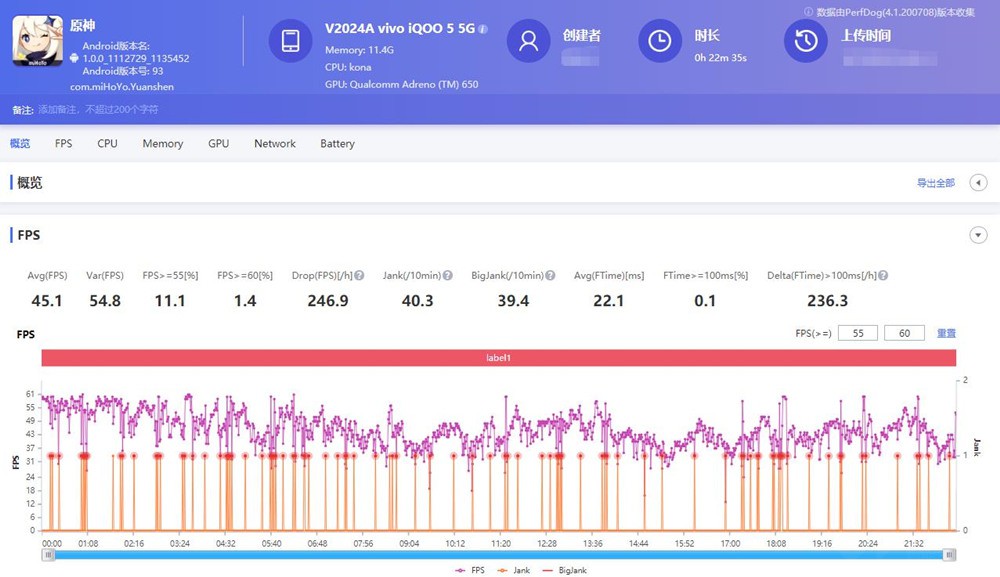Click the right handle of time range slider
Screen dimensions: 1000x577
click(x=950, y=555)
